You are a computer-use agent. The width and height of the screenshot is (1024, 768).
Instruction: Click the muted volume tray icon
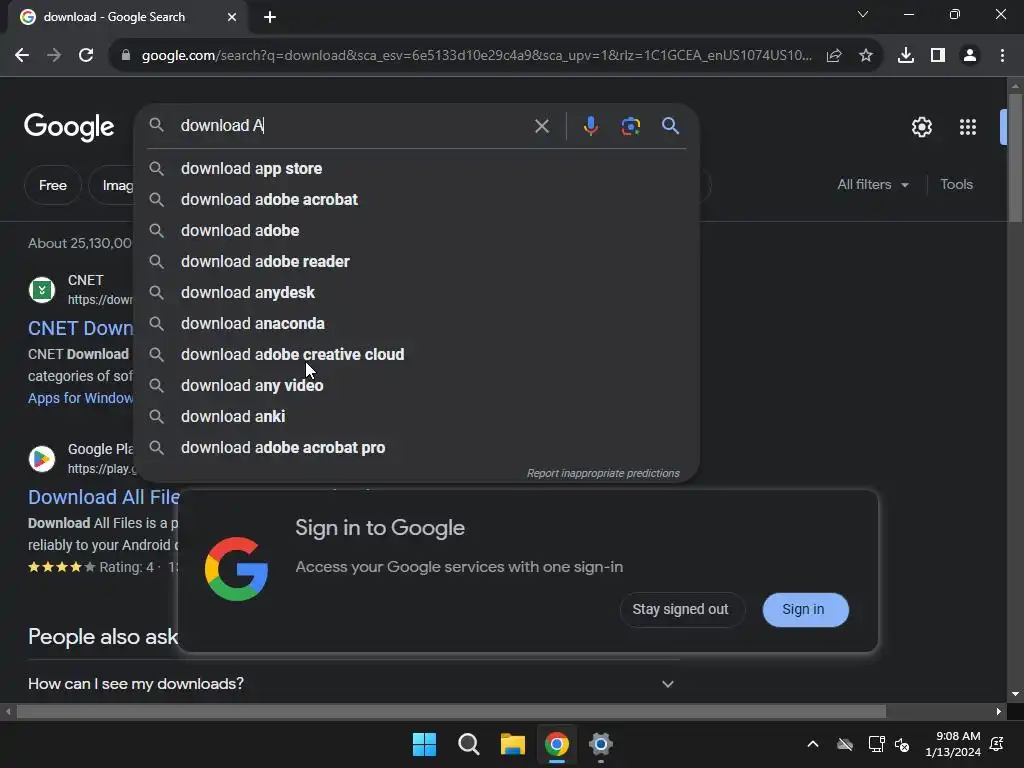pos(903,744)
